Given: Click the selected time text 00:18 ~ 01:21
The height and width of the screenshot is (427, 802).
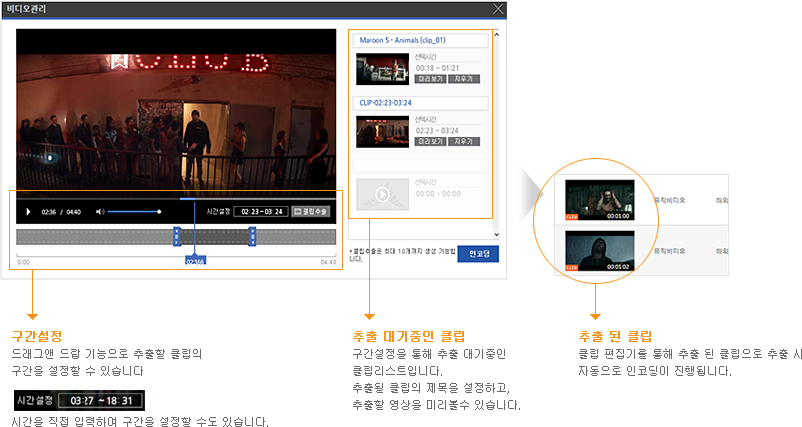Looking at the screenshot, I should [x=437, y=68].
